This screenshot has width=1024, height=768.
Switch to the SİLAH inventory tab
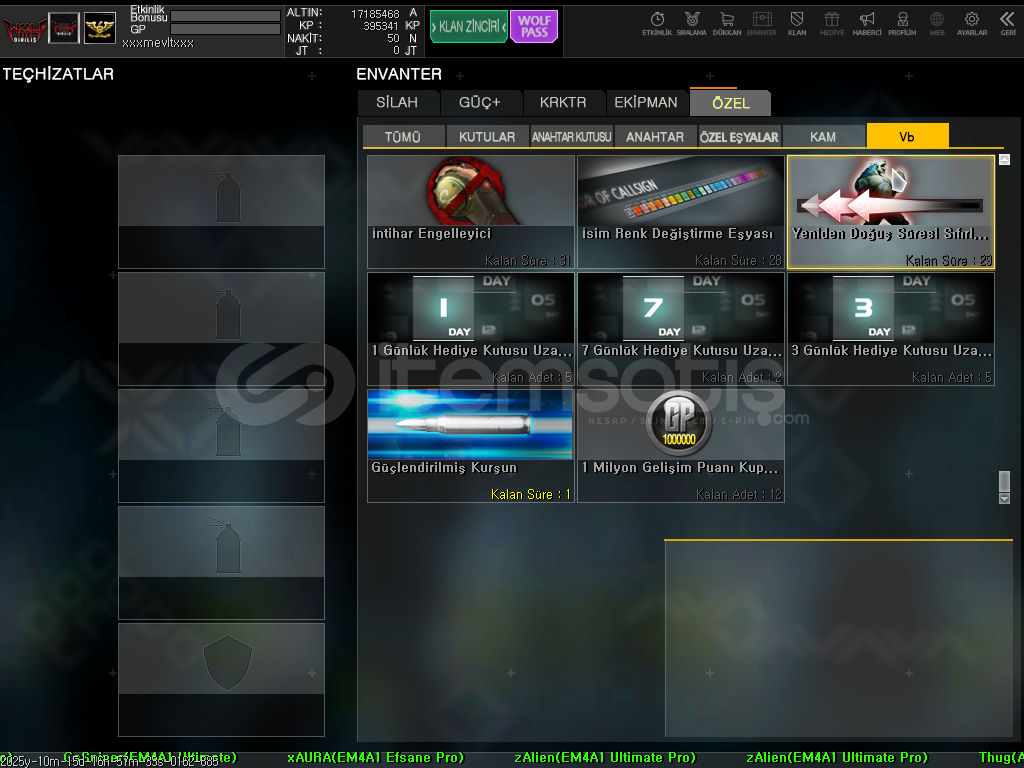[x=397, y=103]
